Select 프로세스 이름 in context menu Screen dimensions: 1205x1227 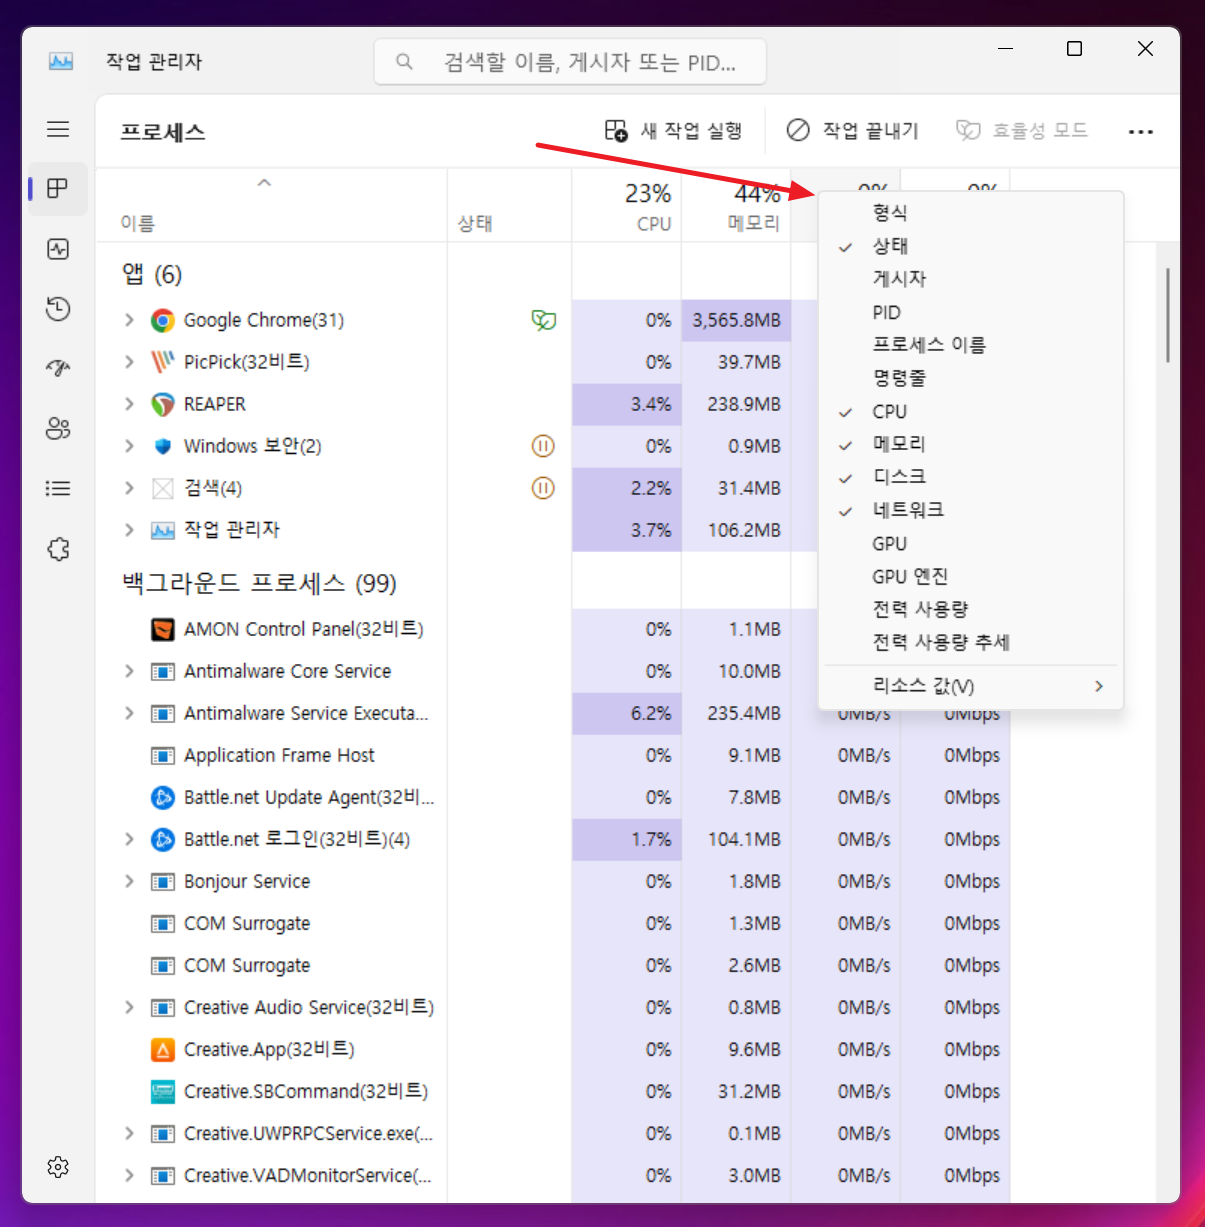coord(970,345)
